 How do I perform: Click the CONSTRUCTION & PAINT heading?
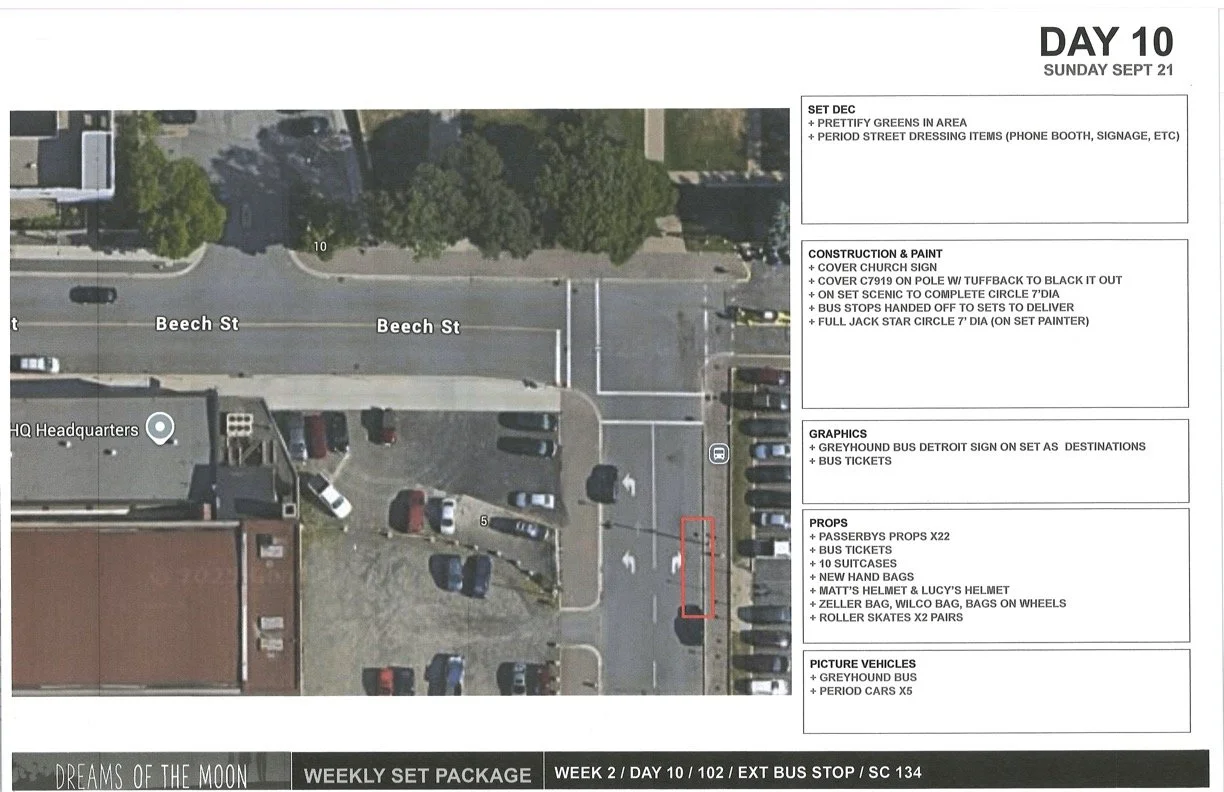pos(875,254)
